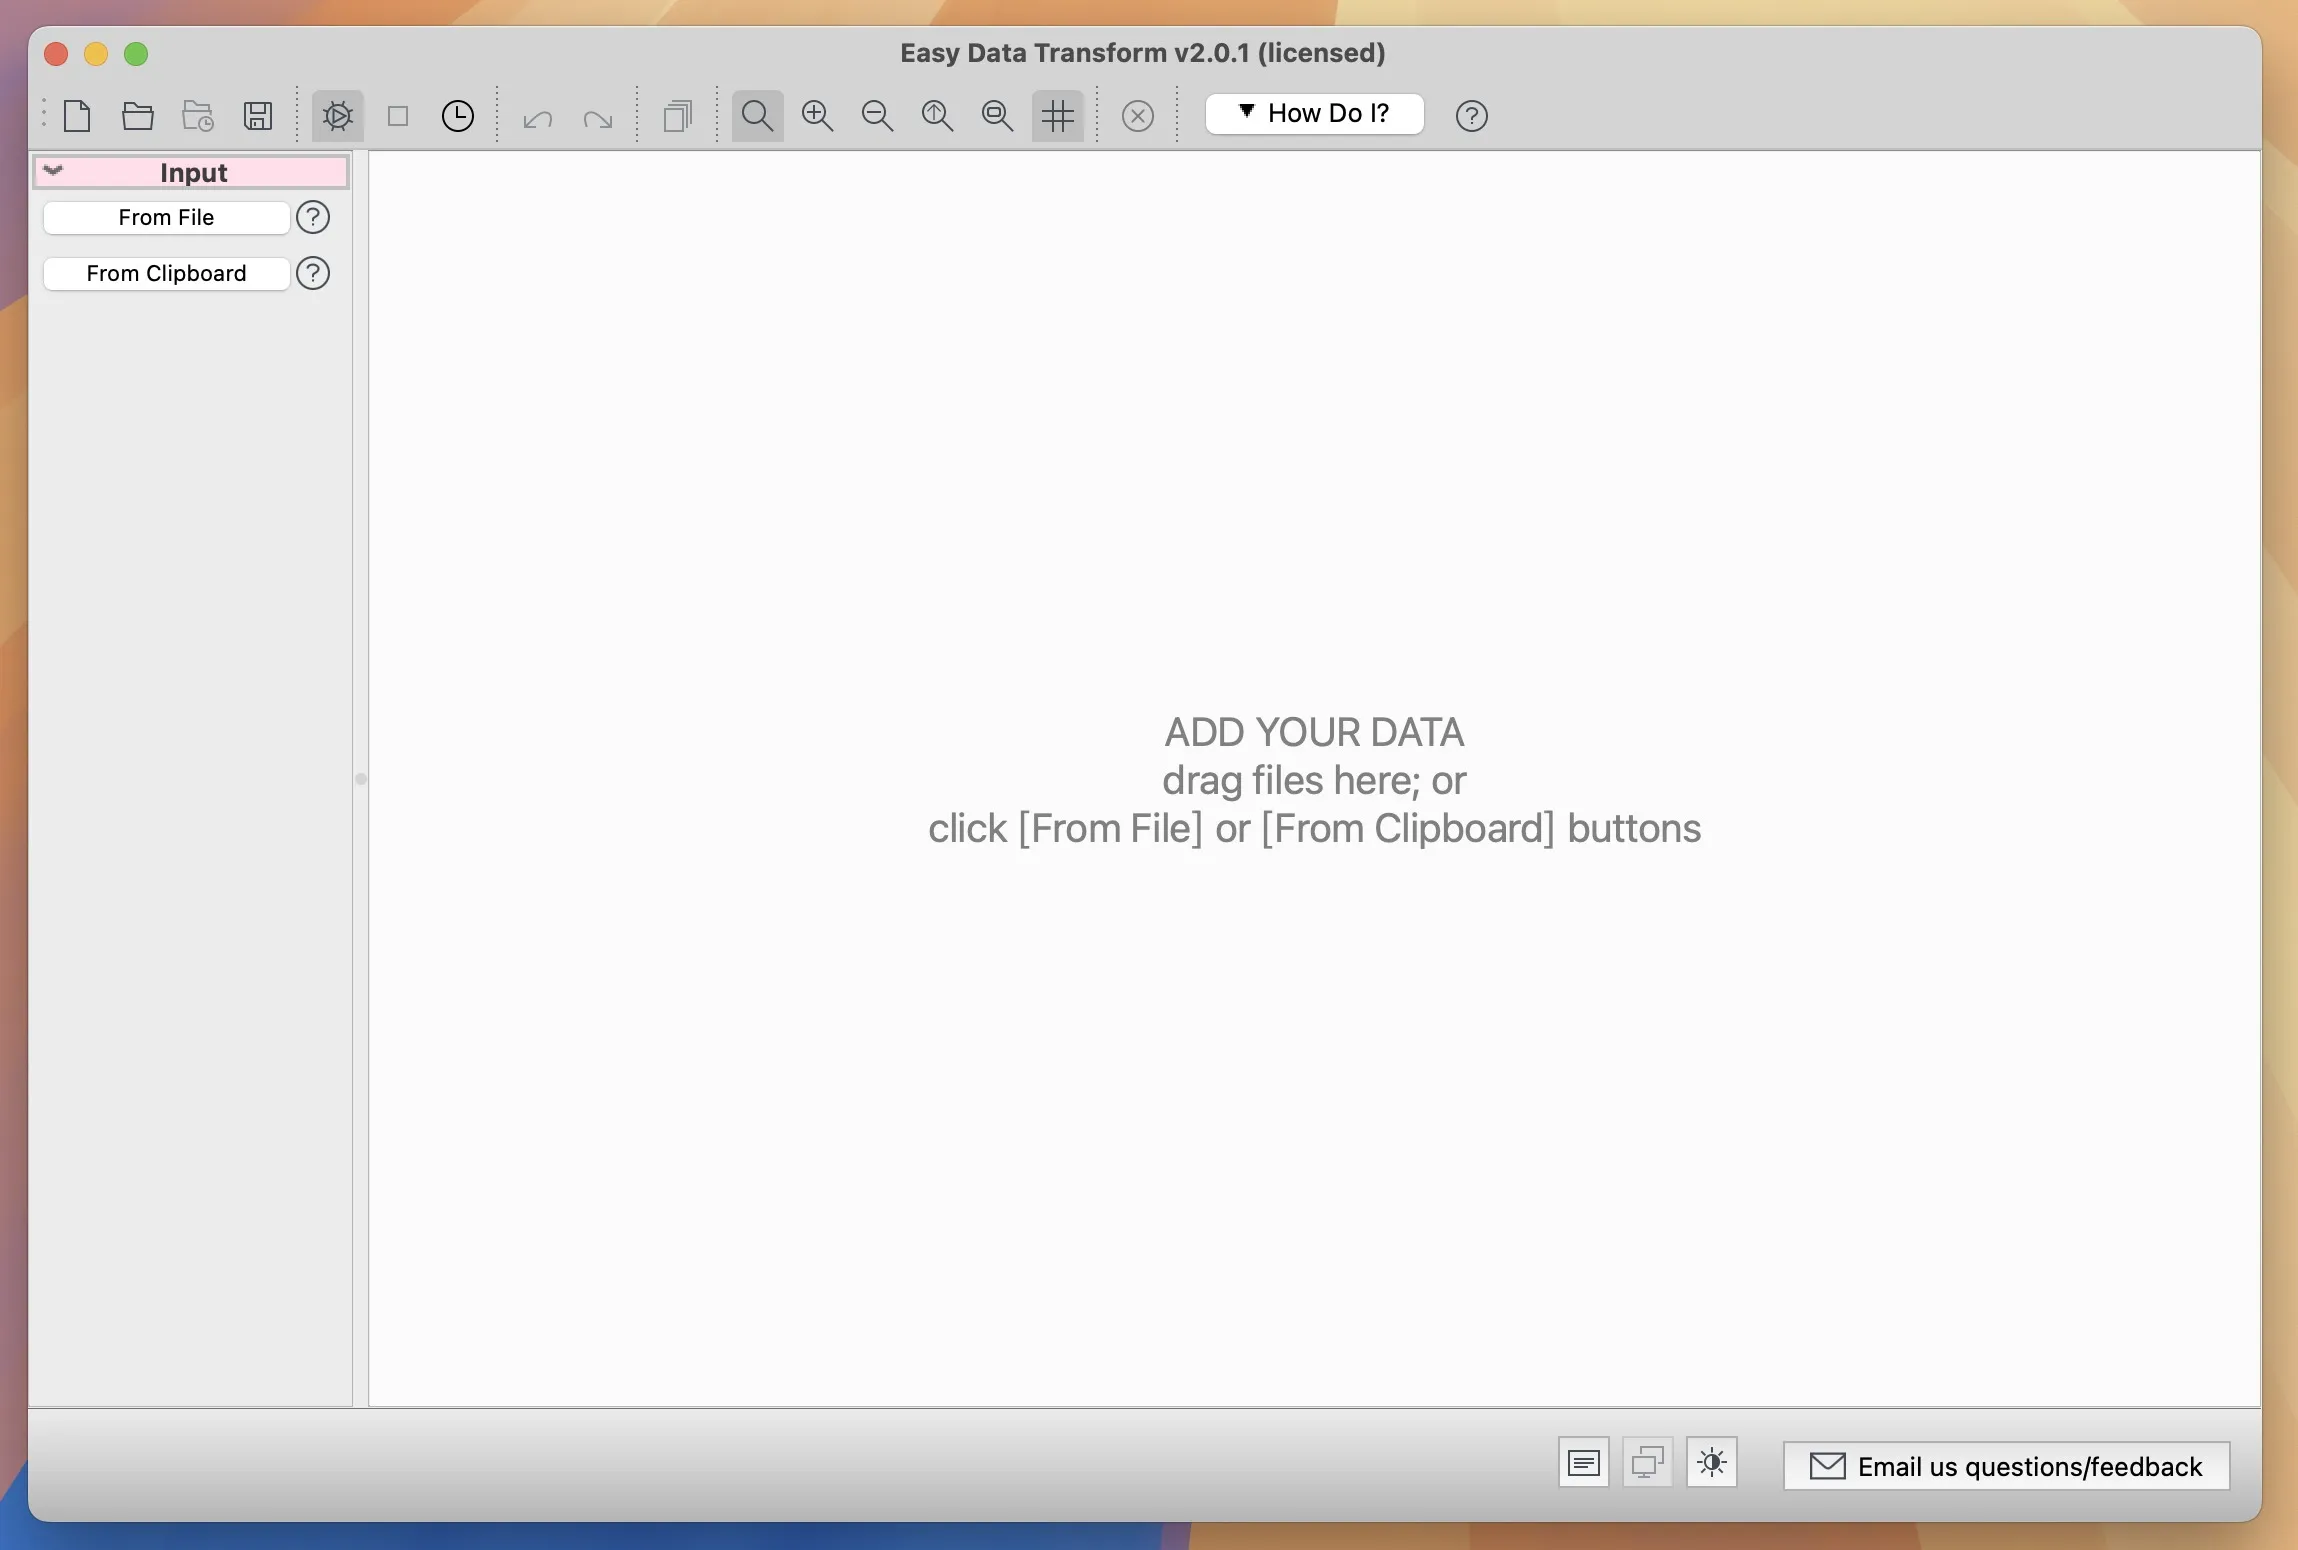Viewport: 2298px width, 1550px height.
Task: Select the magnifier zoom tool icon
Action: click(x=758, y=116)
